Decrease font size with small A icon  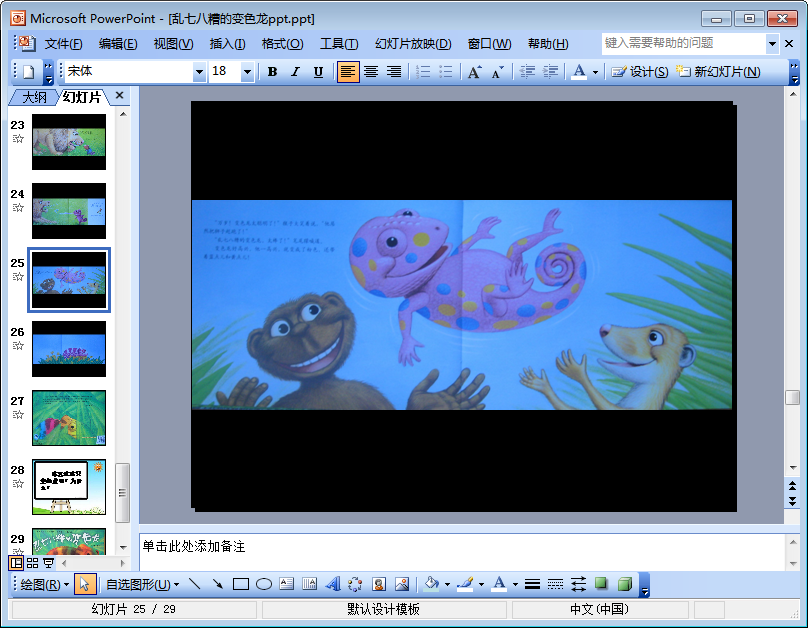tap(497, 72)
